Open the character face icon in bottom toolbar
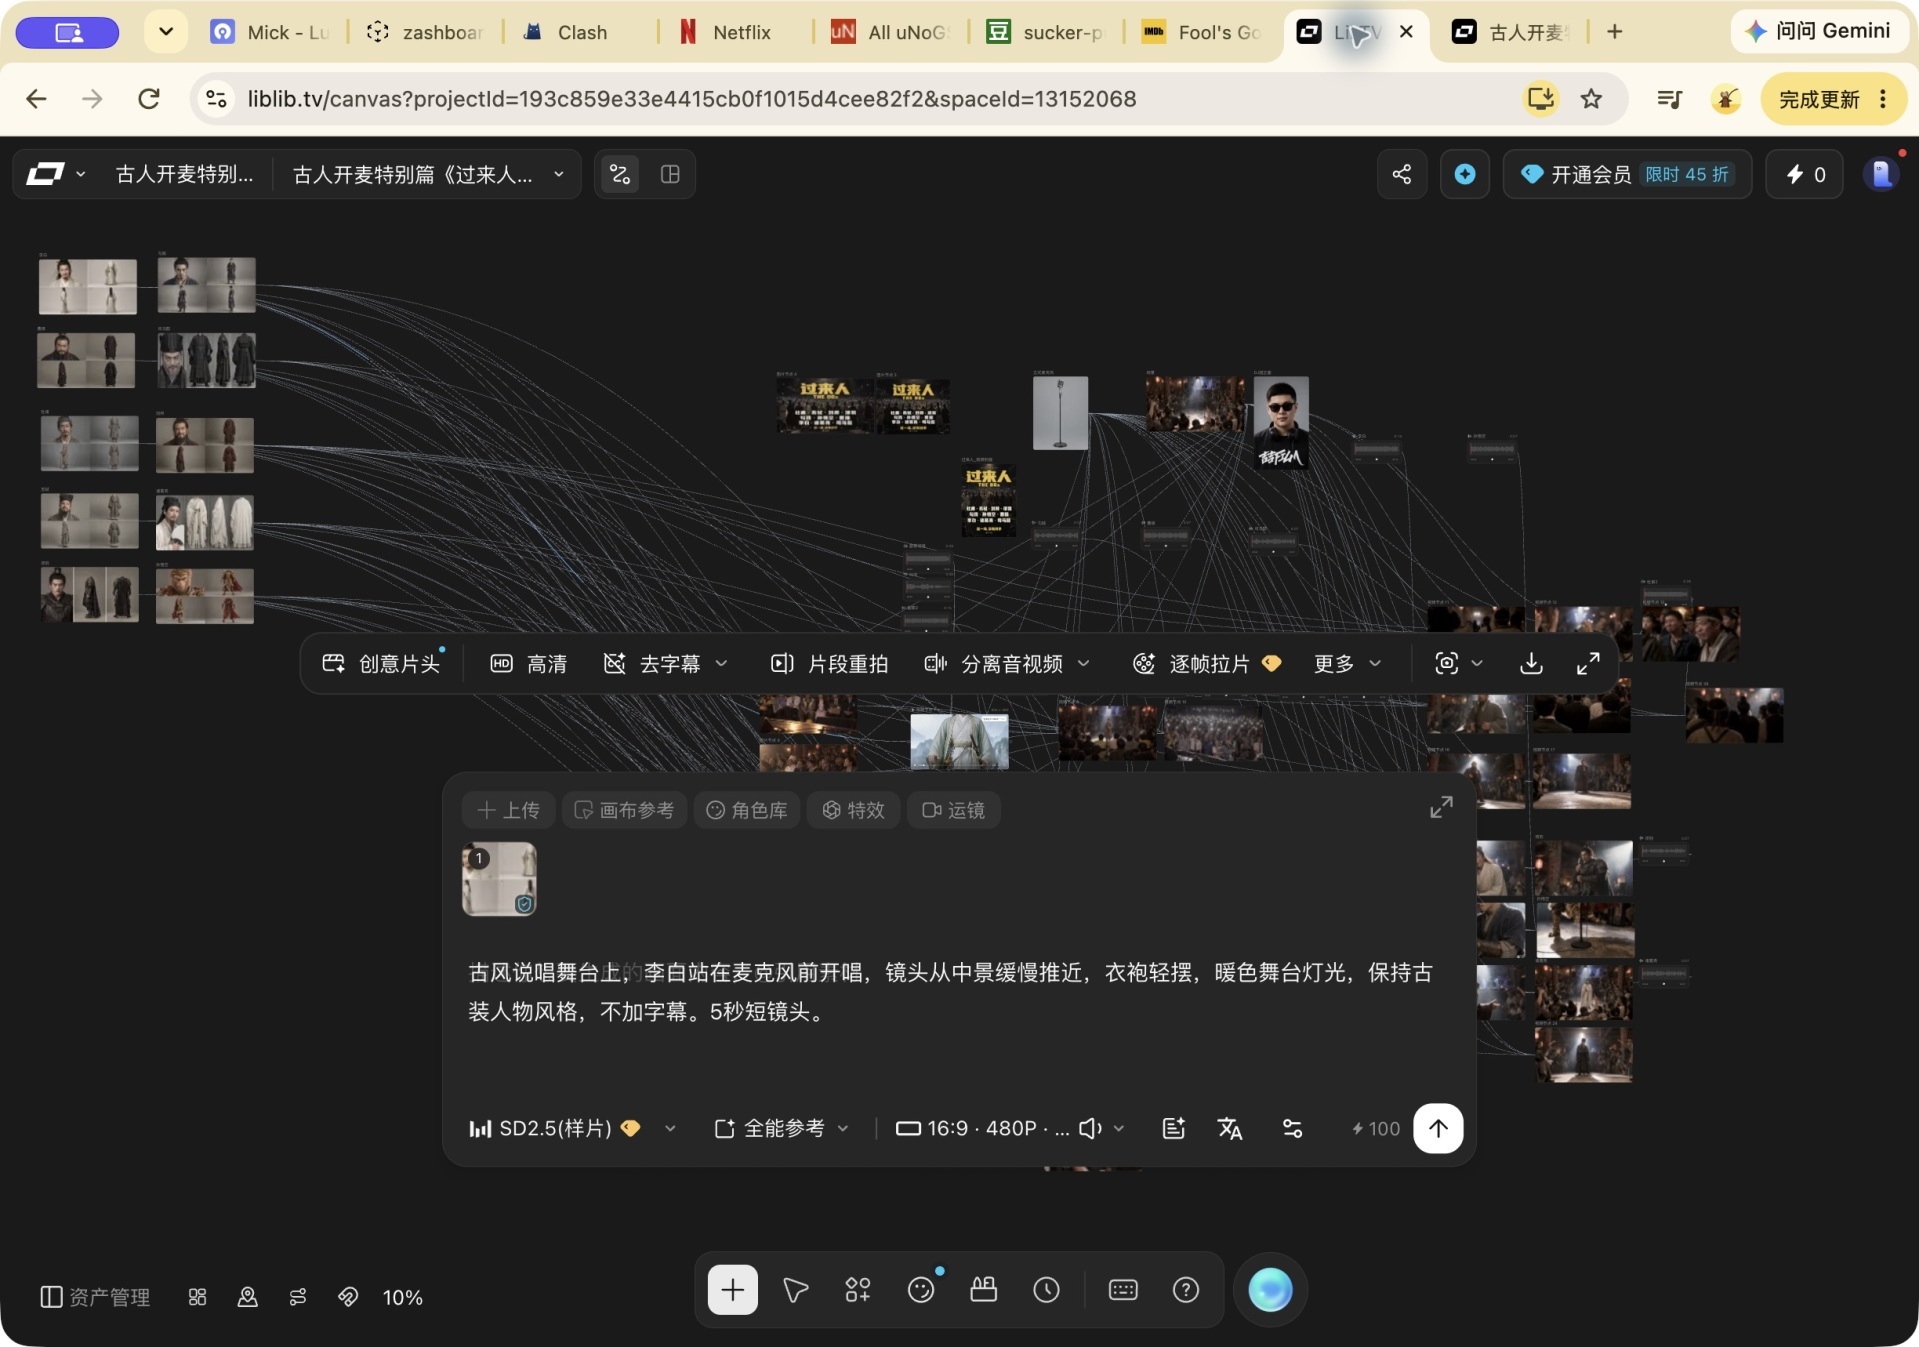Image resolution: width=1919 pixels, height=1347 pixels. point(921,1290)
